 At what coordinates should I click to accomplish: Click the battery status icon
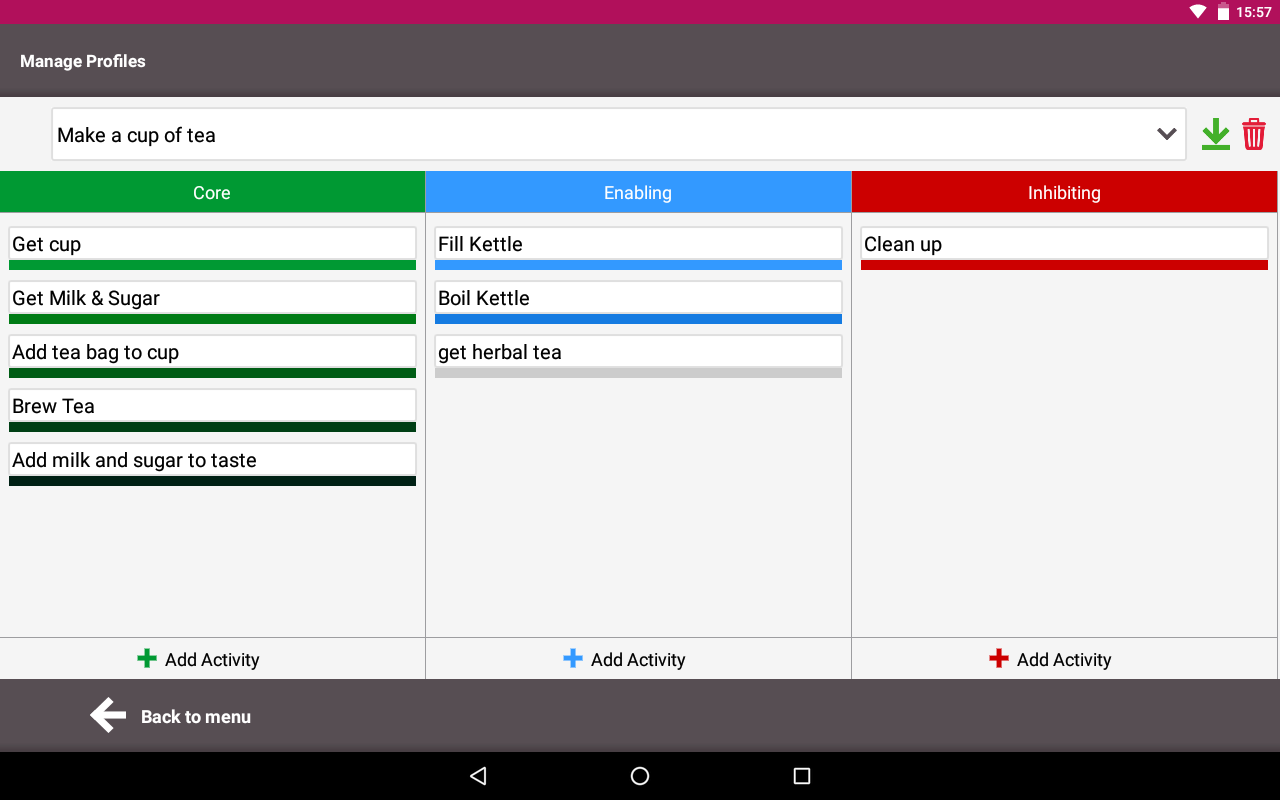[1223, 12]
